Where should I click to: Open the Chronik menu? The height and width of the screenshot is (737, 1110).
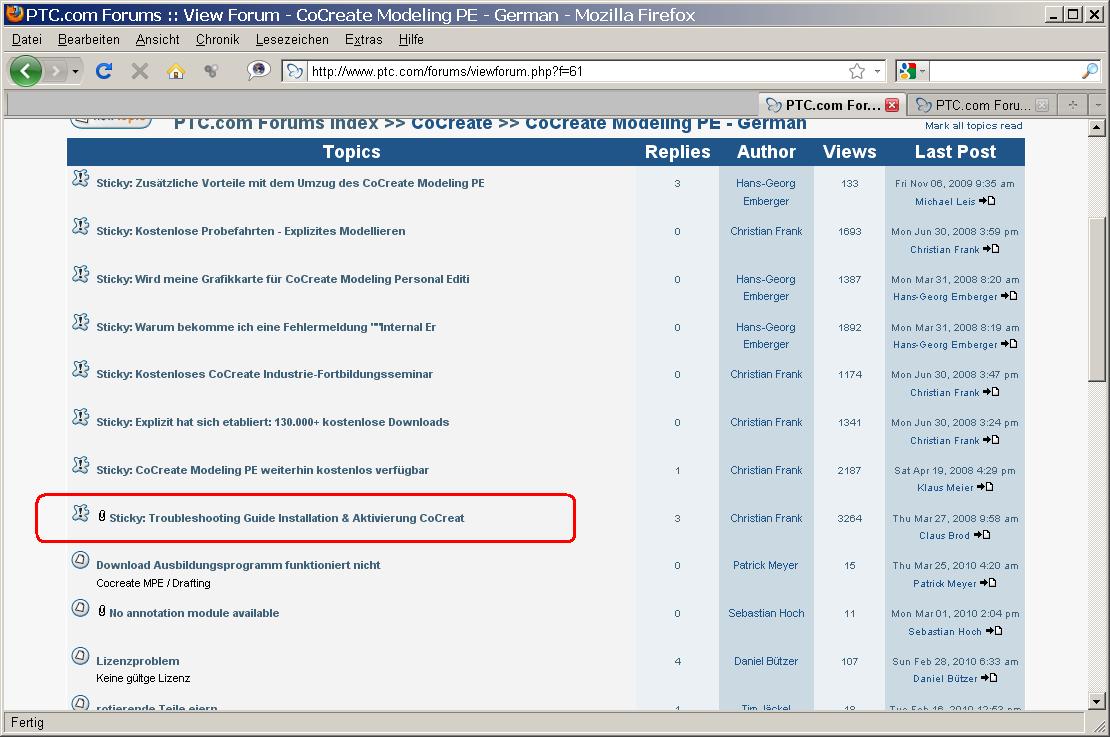click(217, 40)
